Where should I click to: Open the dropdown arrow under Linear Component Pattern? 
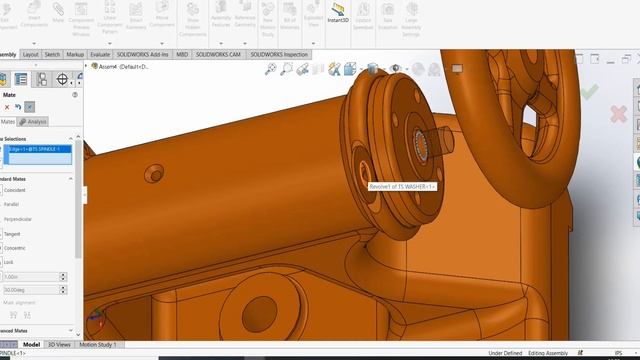pos(109,43)
